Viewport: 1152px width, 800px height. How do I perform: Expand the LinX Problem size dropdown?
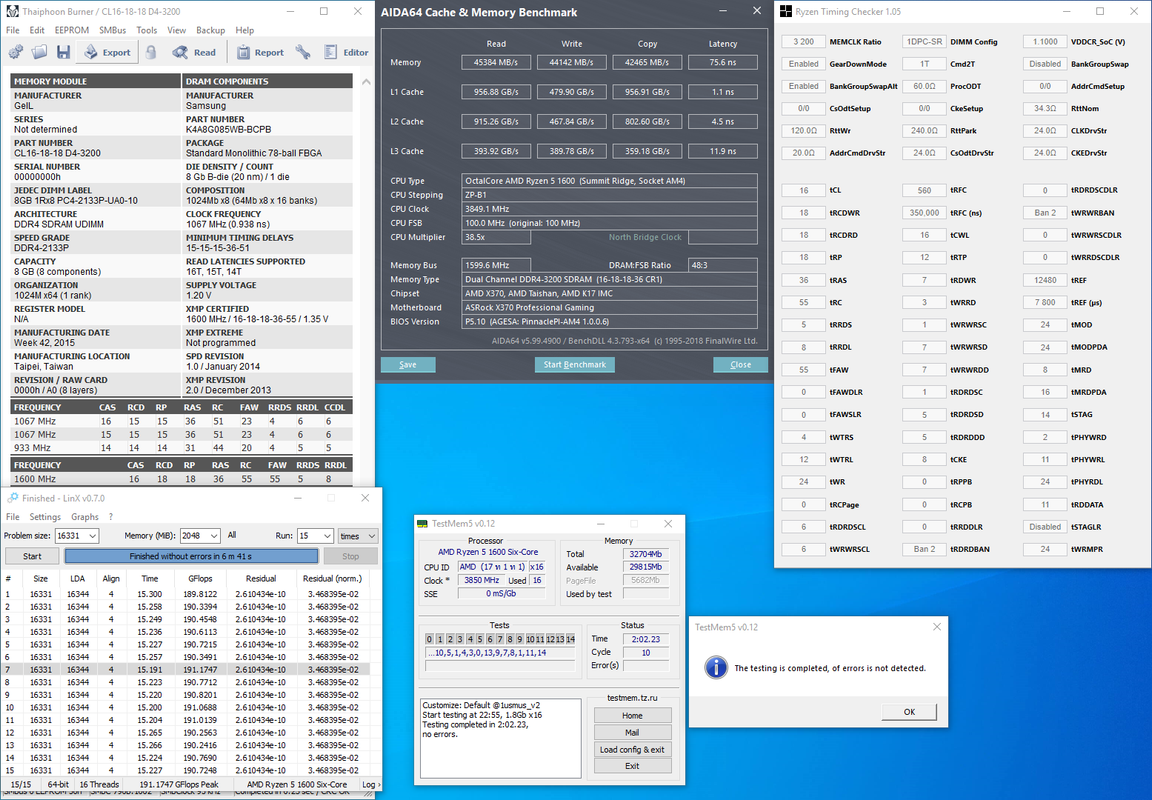pyautogui.click(x=93, y=536)
